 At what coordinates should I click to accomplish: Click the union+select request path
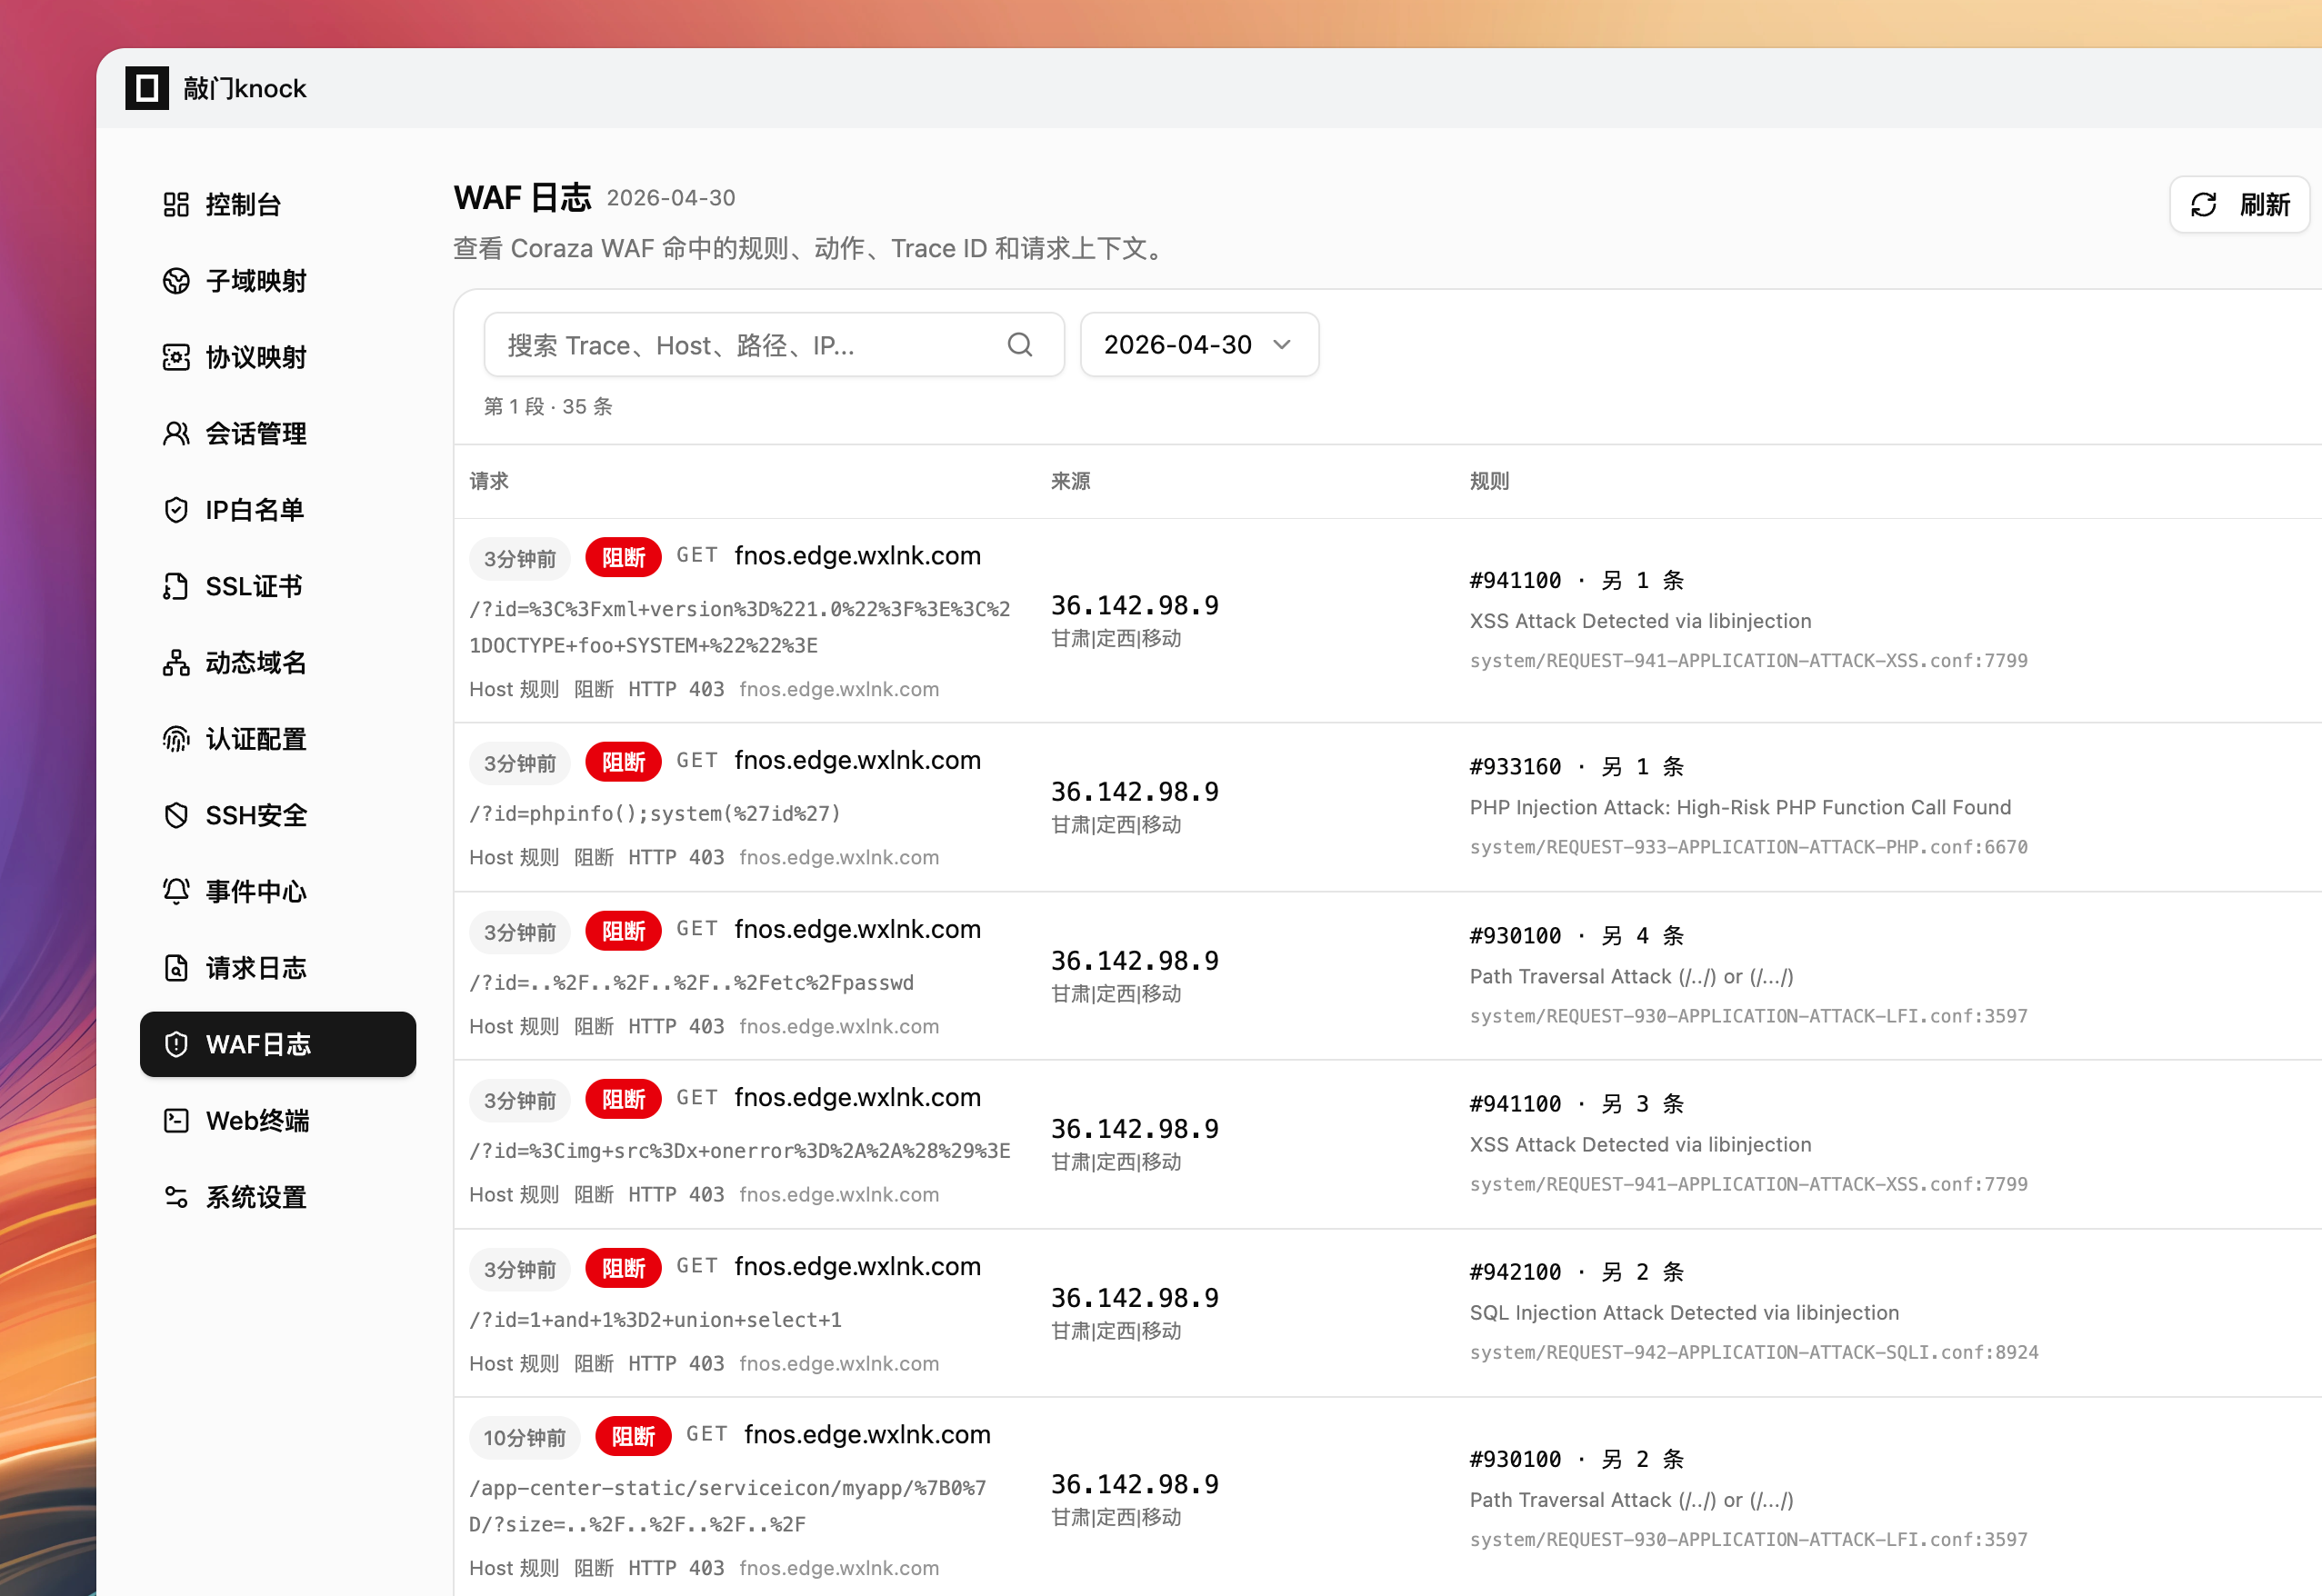click(x=656, y=1320)
